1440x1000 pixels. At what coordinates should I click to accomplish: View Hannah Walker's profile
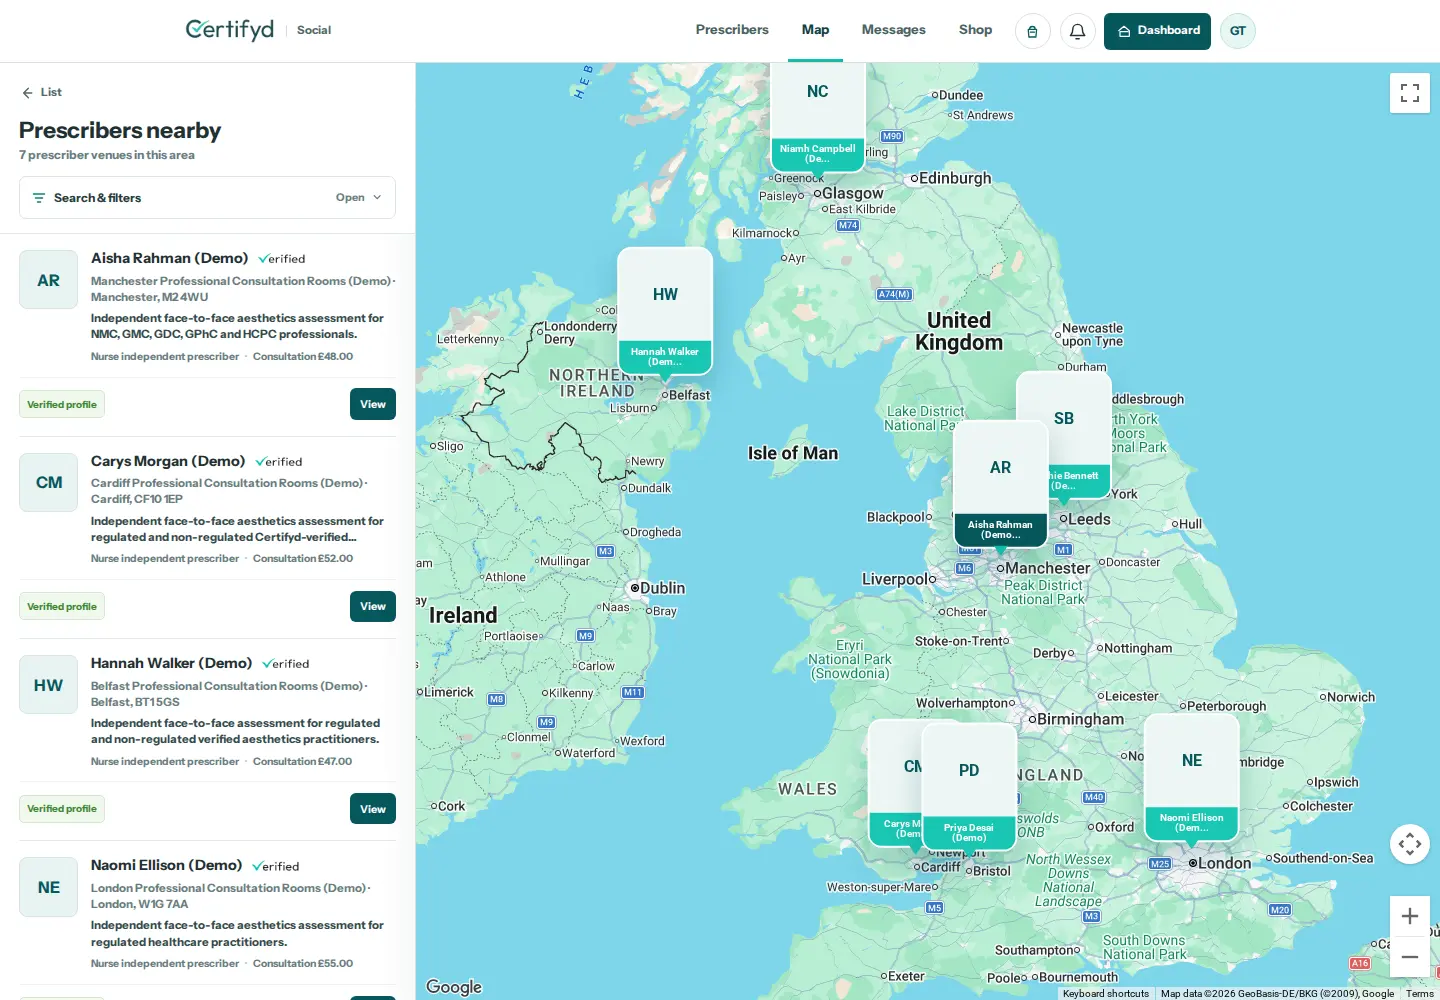[373, 808]
